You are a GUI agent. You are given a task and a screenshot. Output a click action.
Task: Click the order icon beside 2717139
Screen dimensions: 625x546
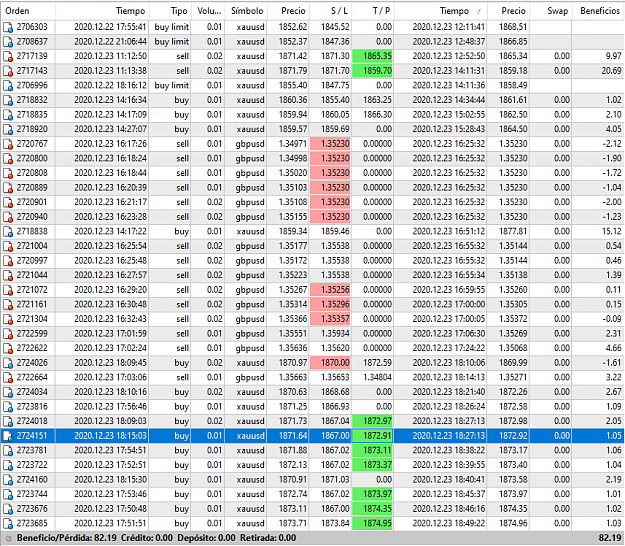(x=8, y=56)
